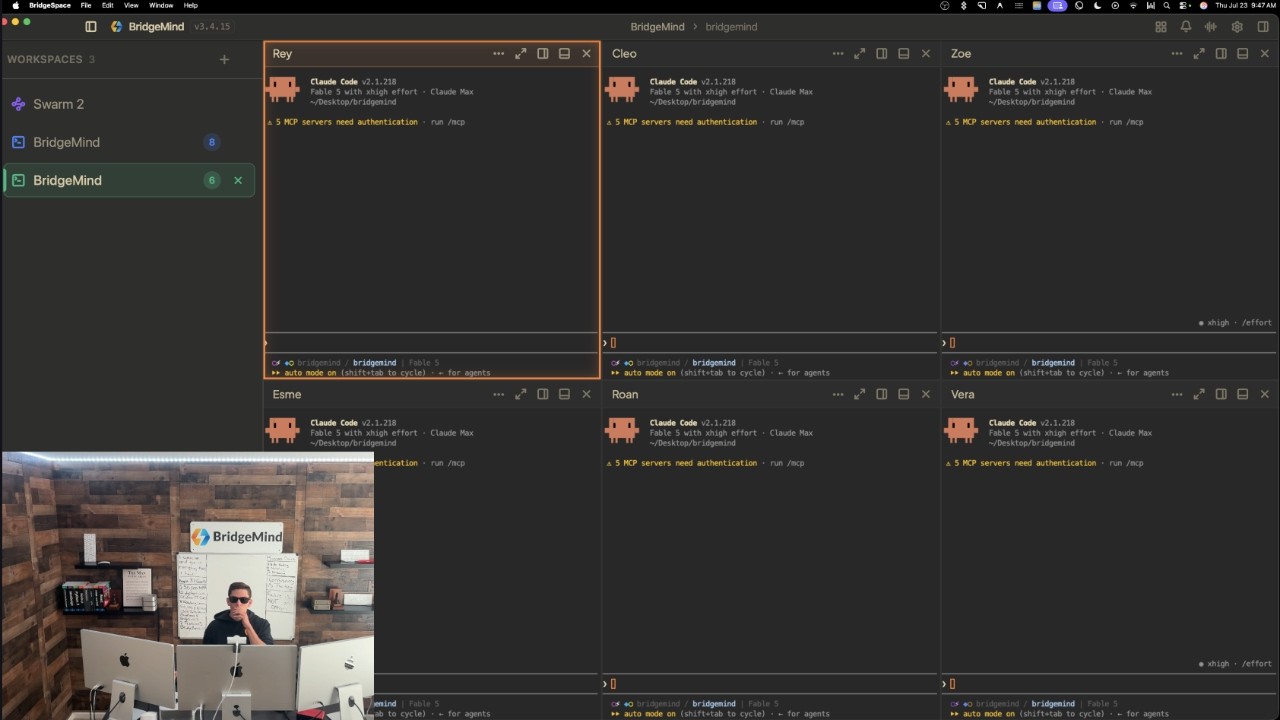Open the Rey pane more options menu
The width and height of the screenshot is (1280, 720).
498,54
